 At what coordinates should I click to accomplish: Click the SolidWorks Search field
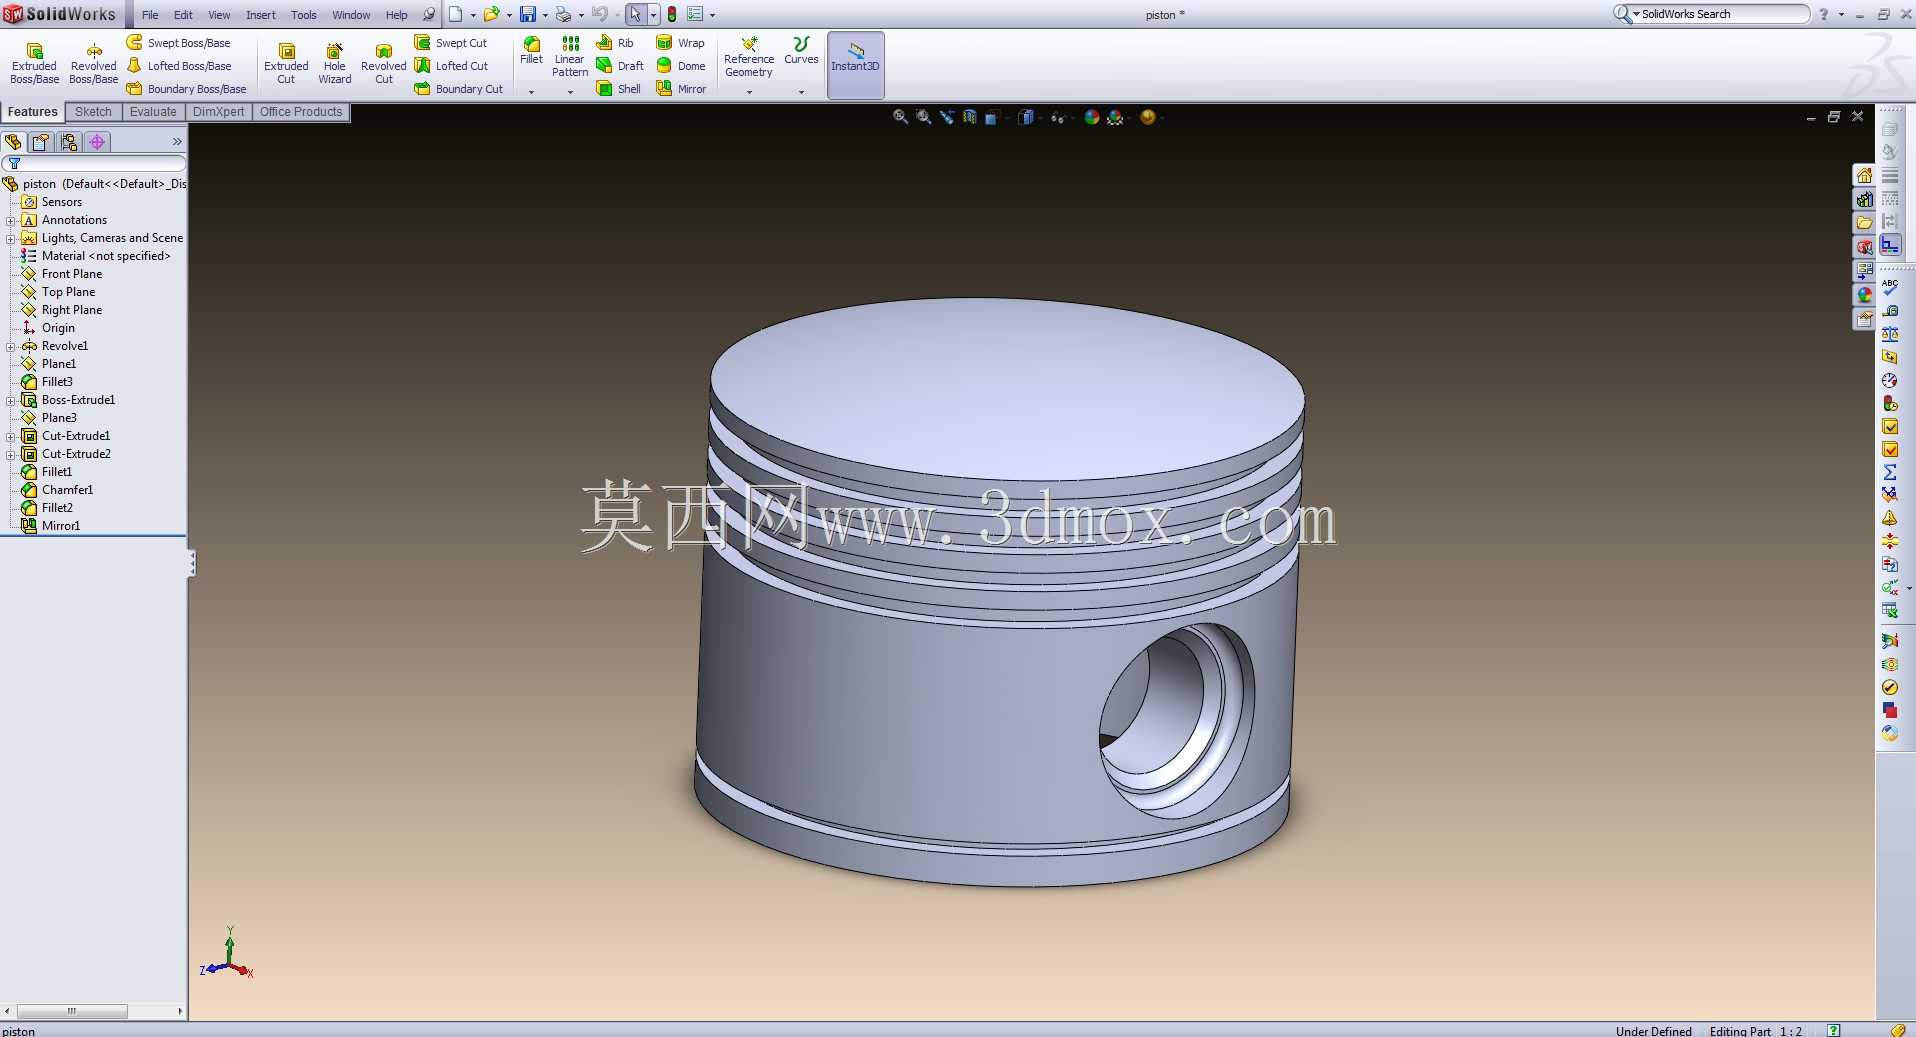pos(1719,14)
